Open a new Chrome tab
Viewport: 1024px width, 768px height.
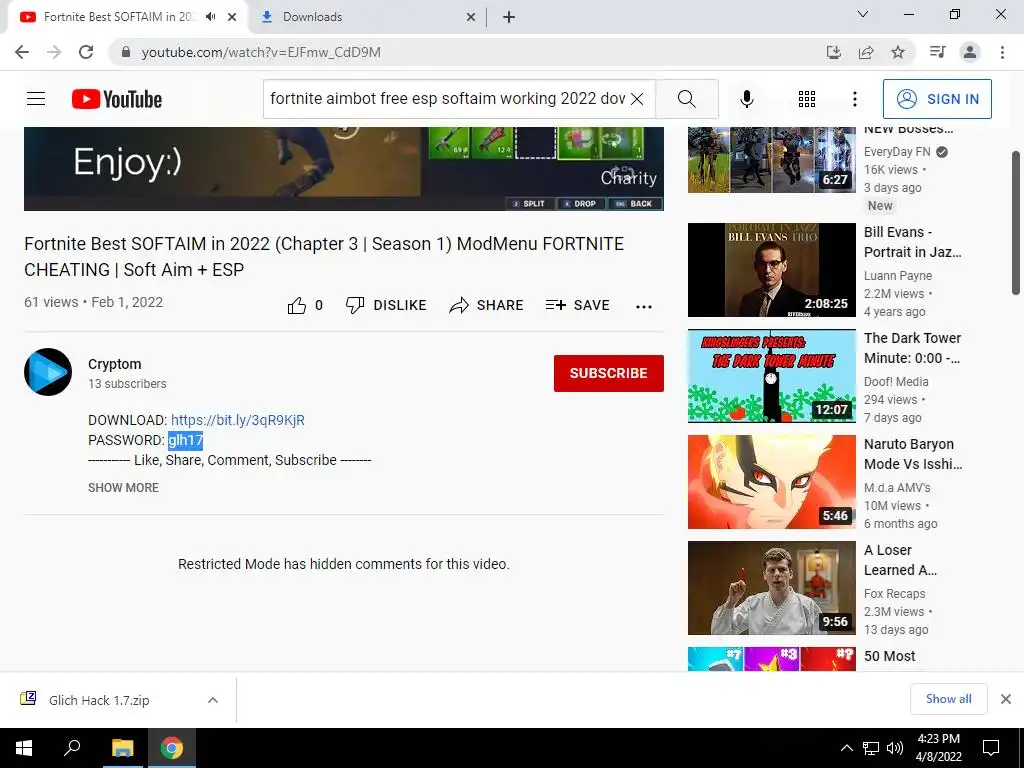(x=509, y=18)
